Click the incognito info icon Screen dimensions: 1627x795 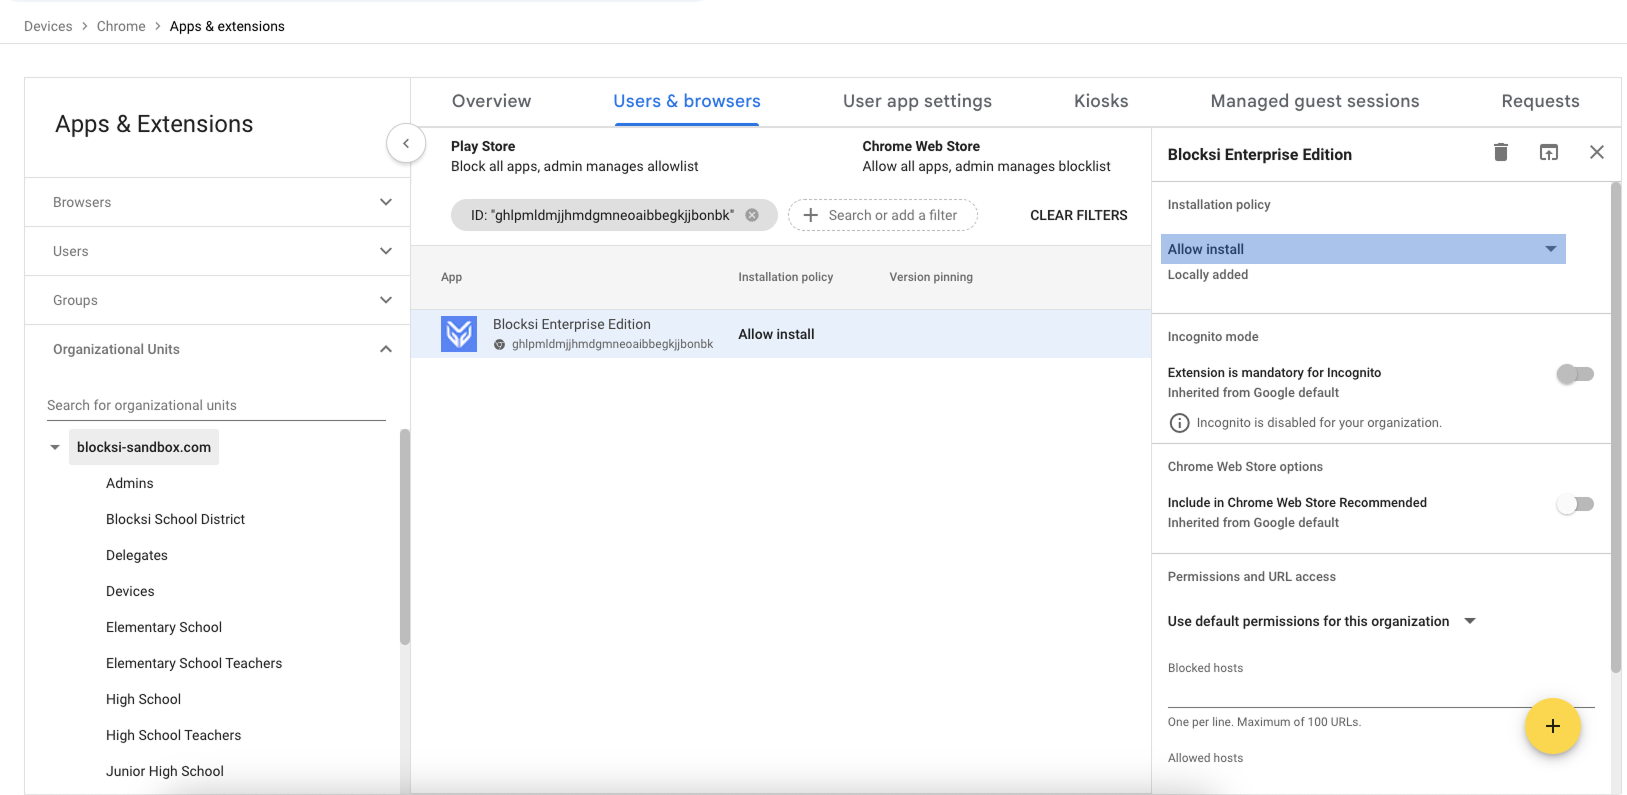pyautogui.click(x=1180, y=423)
